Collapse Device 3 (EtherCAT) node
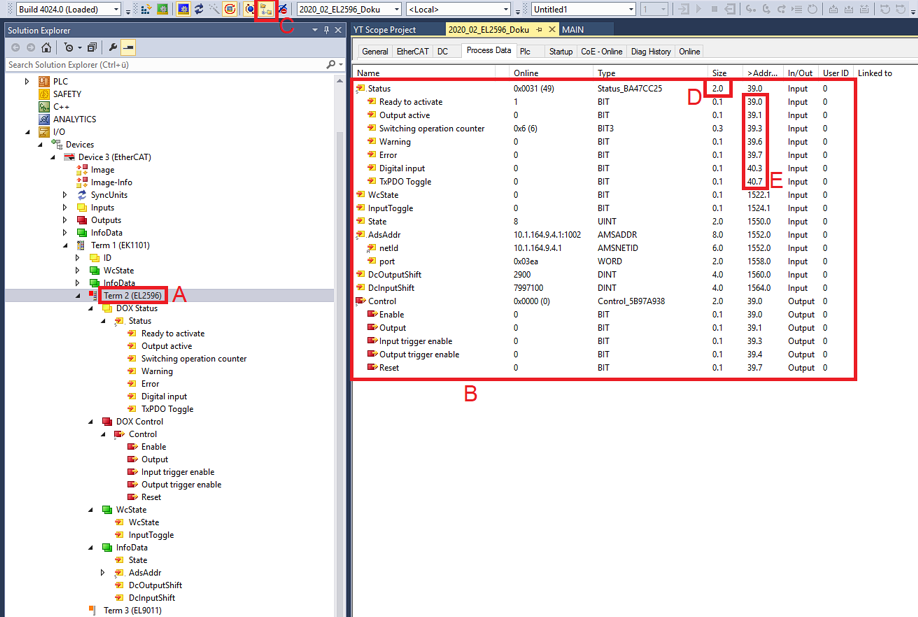Screen dimensions: 918x617 click(53, 157)
